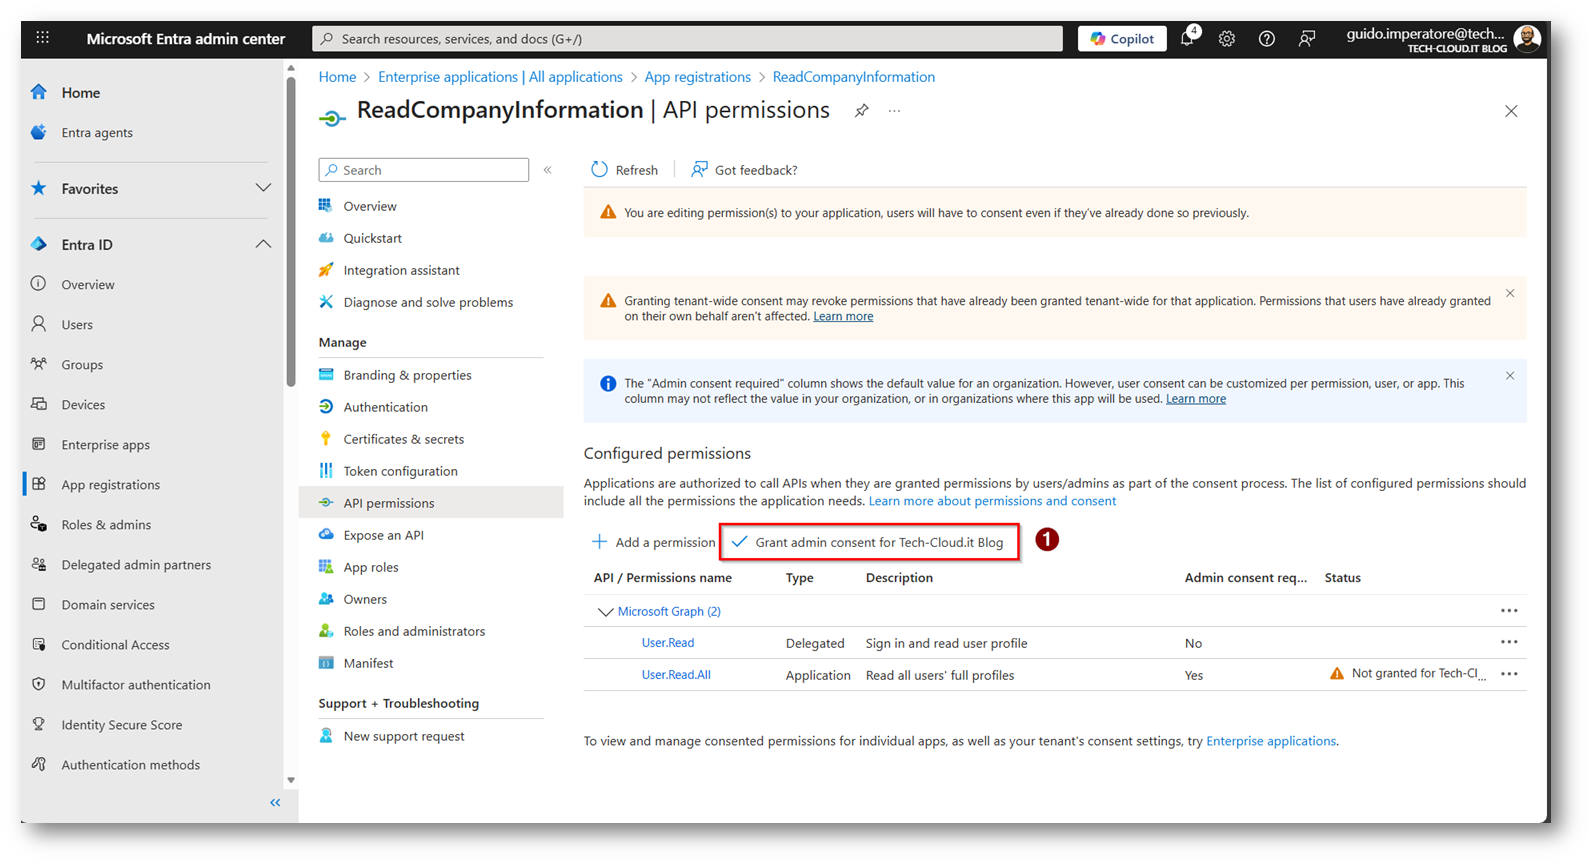Screen dimensions: 1593x865
Task: Open more options ellipsis beside the page title
Action: 894,111
